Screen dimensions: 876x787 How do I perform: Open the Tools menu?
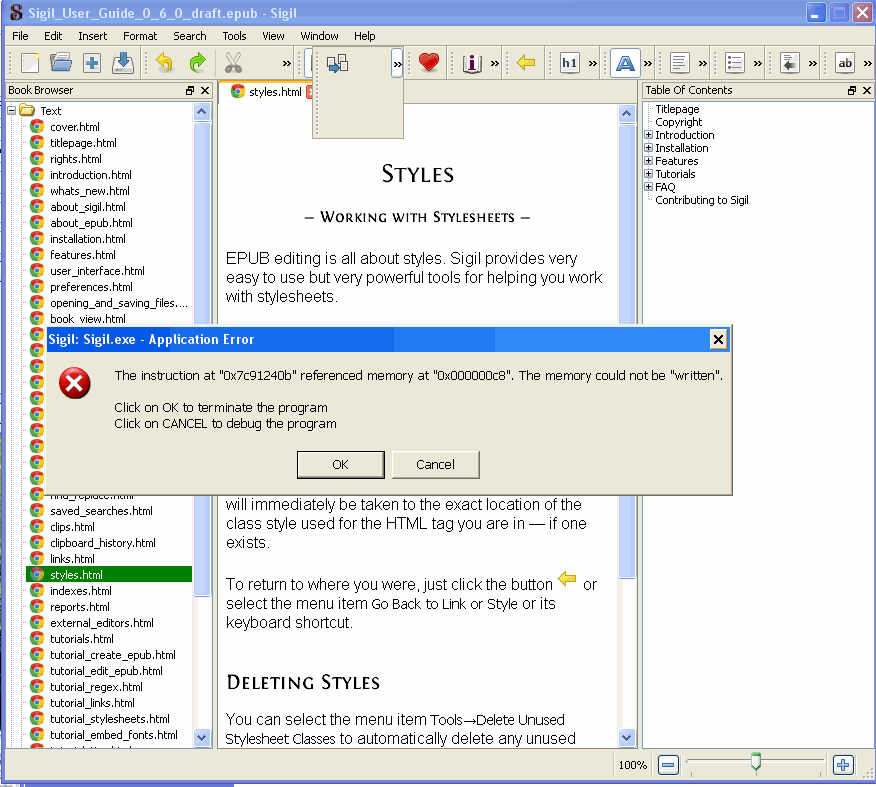(x=234, y=36)
